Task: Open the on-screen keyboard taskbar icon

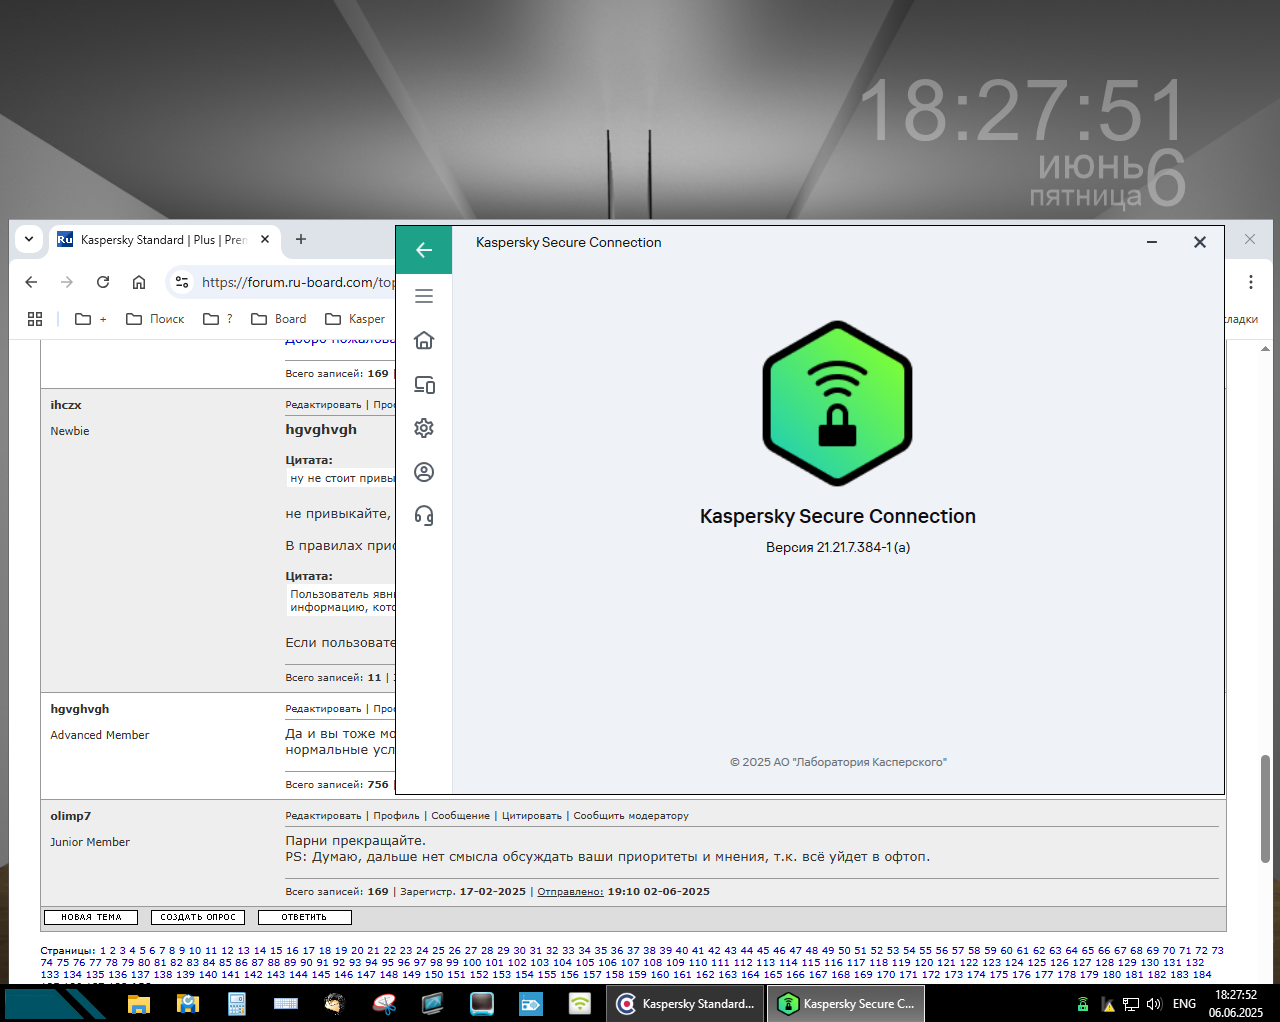Action: (x=286, y=1003)
